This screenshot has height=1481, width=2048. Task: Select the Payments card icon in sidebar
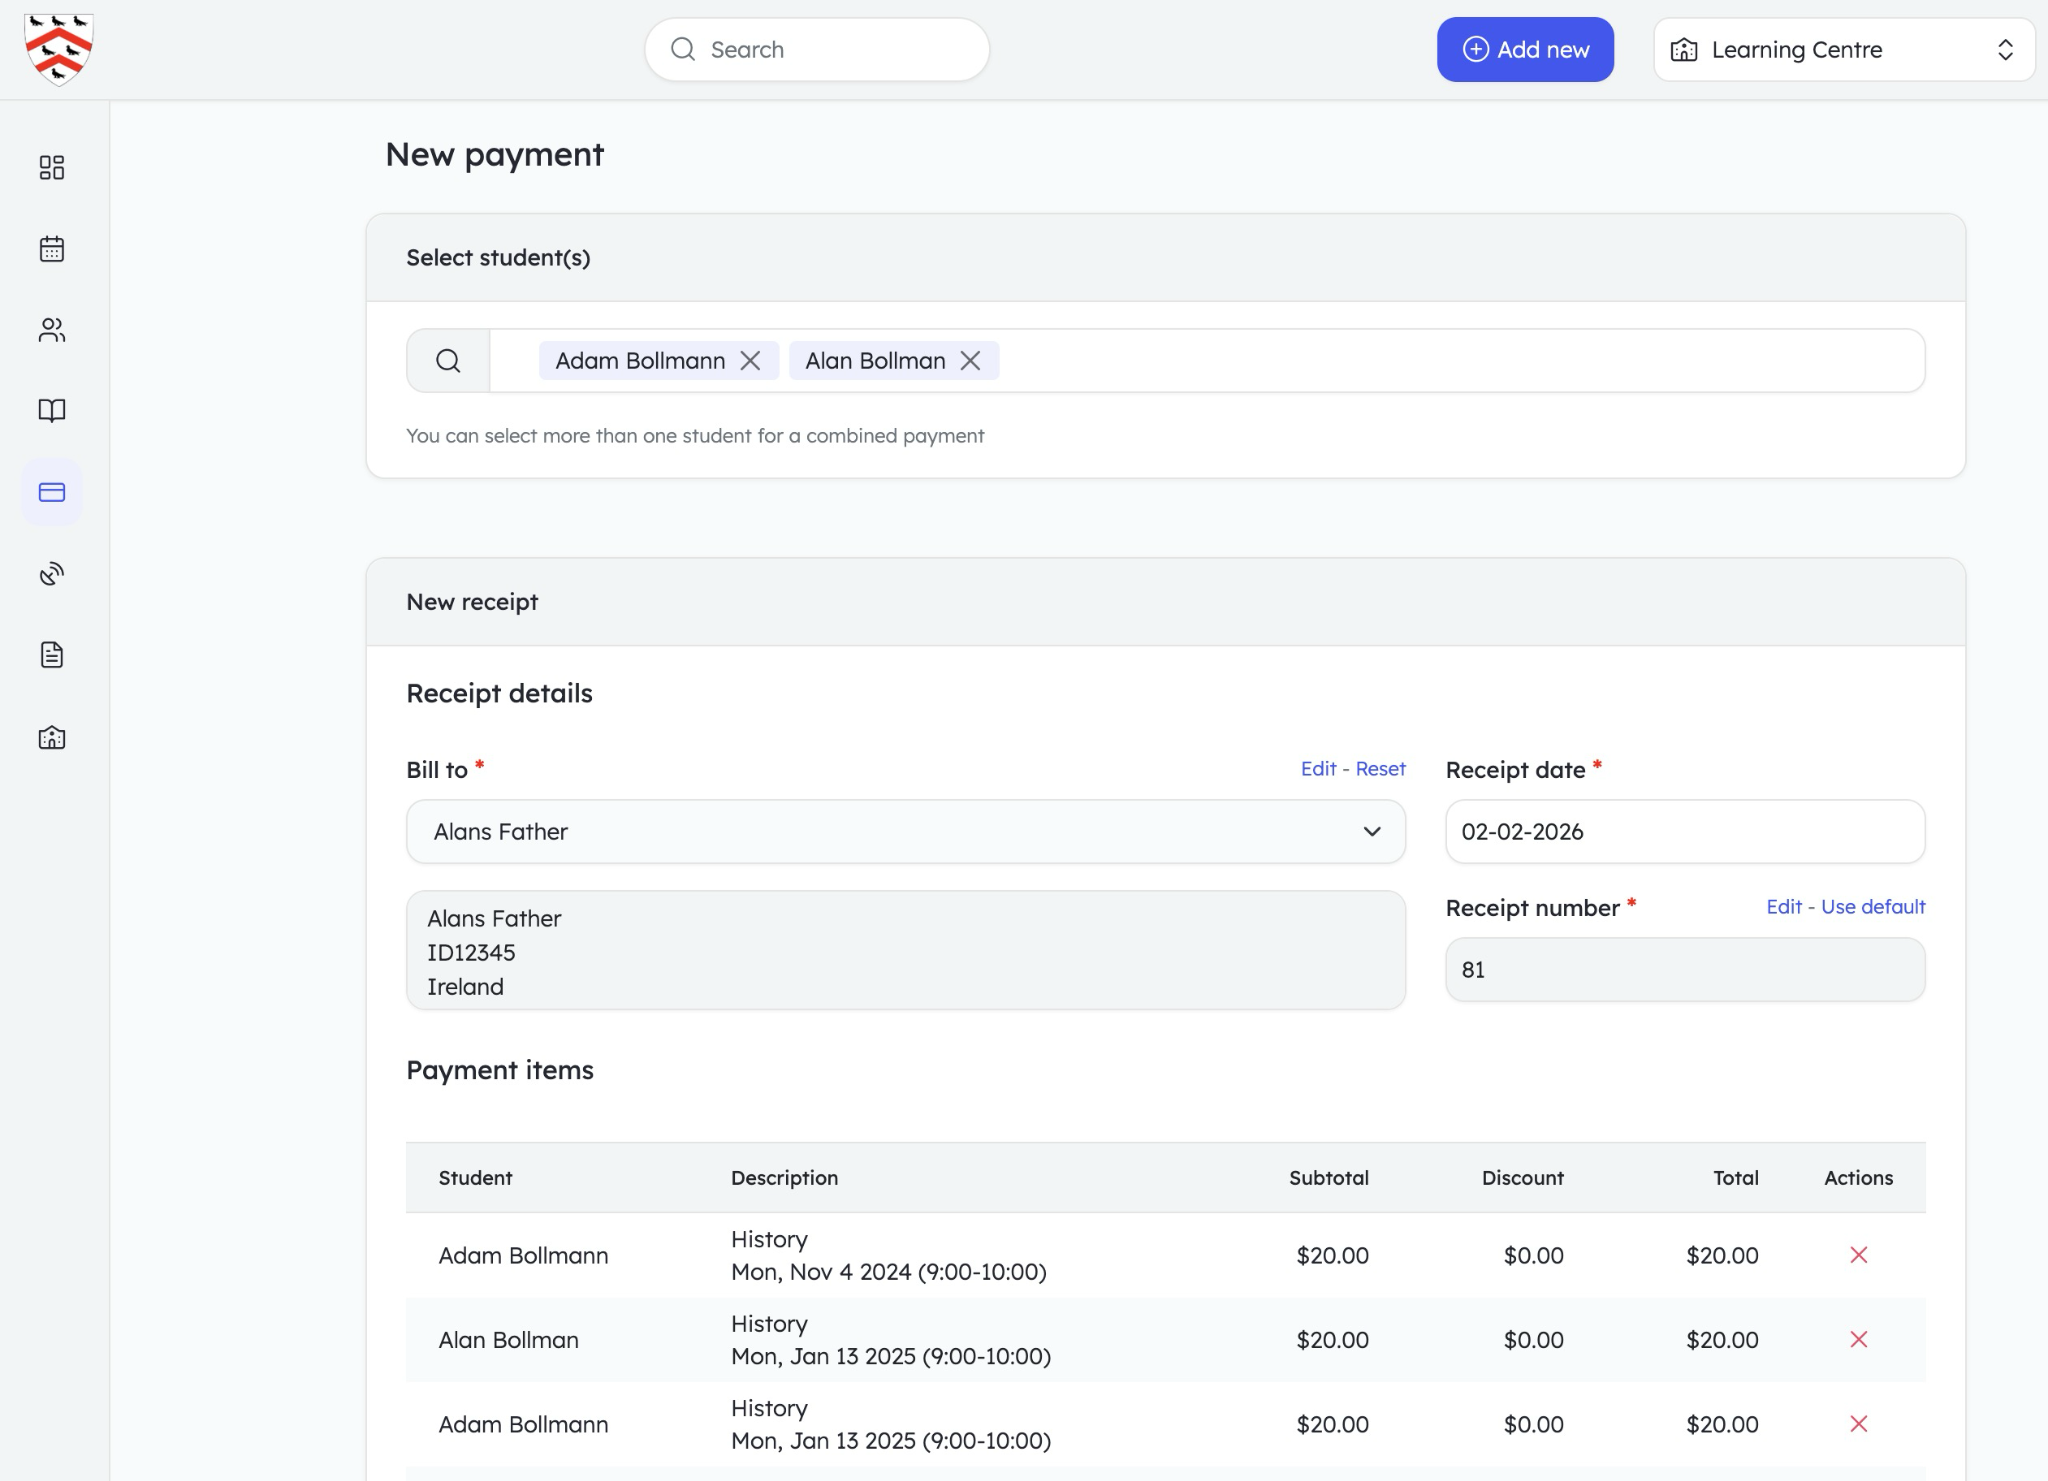tap(52, 491)
